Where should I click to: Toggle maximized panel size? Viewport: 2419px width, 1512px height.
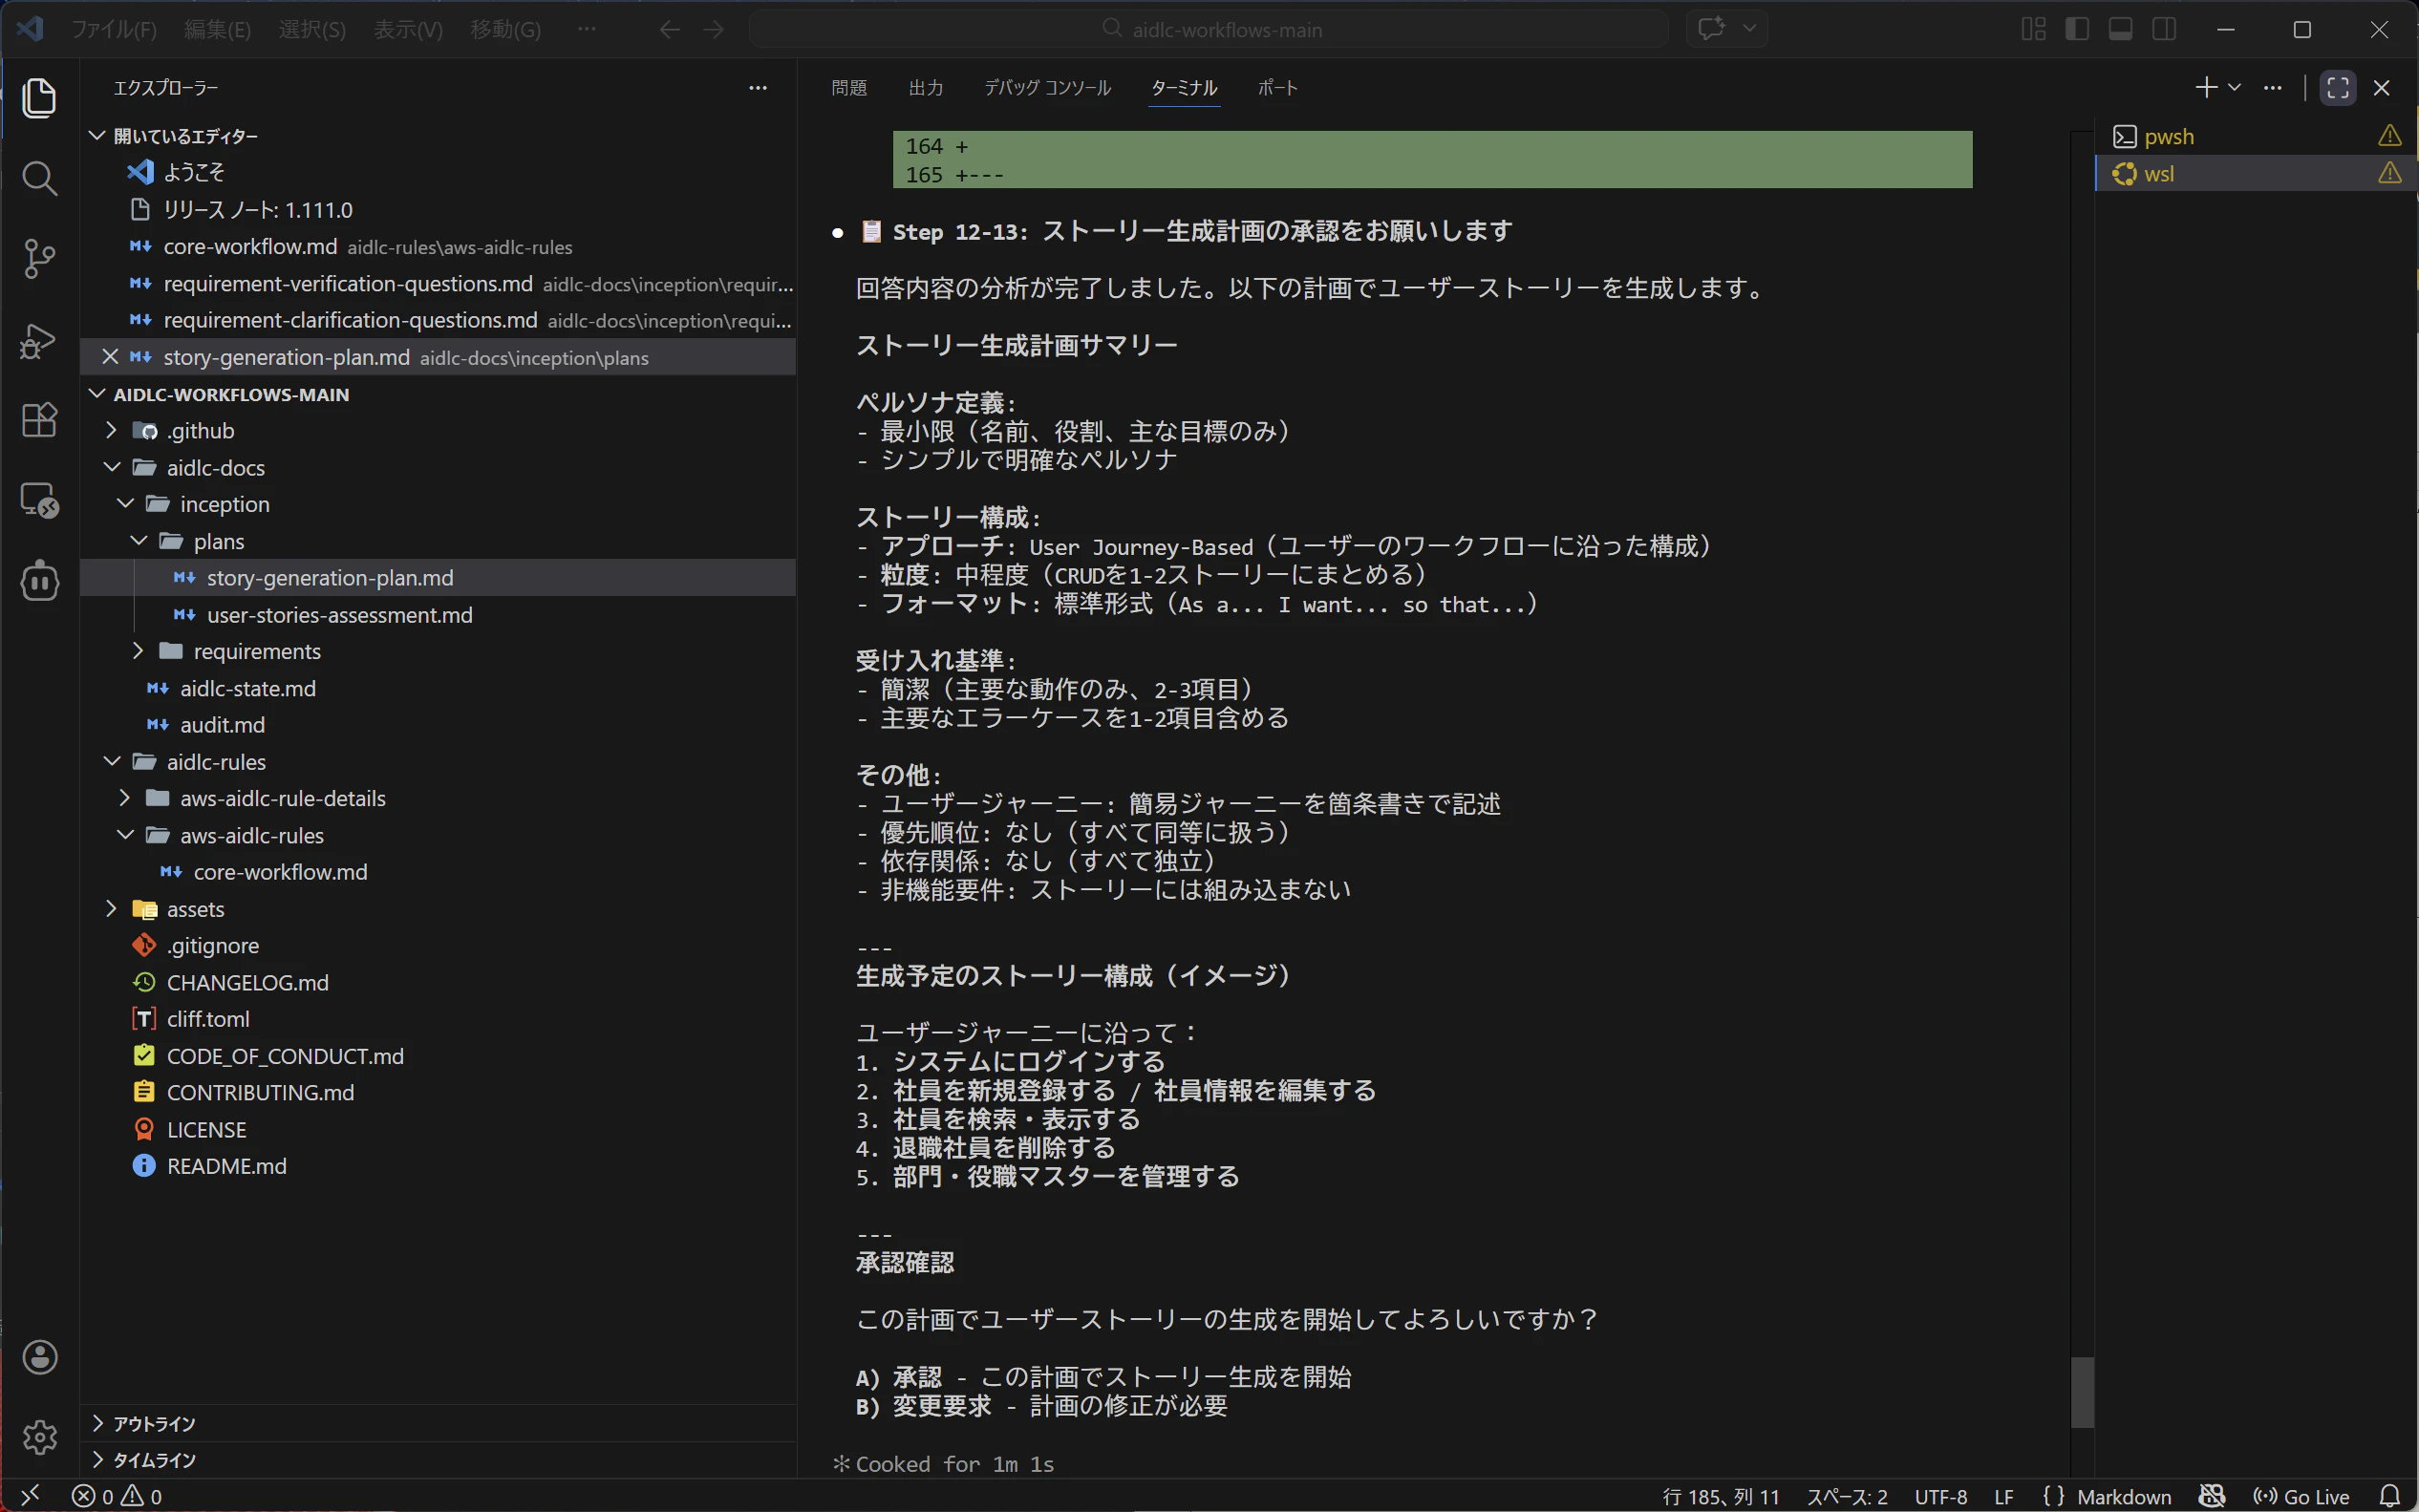[2338, 88]
